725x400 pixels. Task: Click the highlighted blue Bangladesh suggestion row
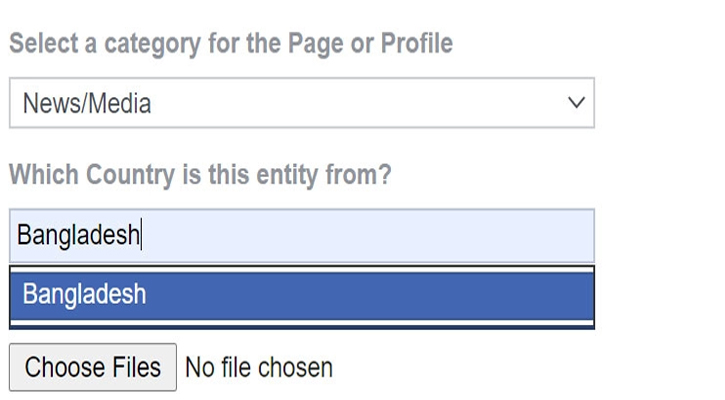tap(301, 295)
